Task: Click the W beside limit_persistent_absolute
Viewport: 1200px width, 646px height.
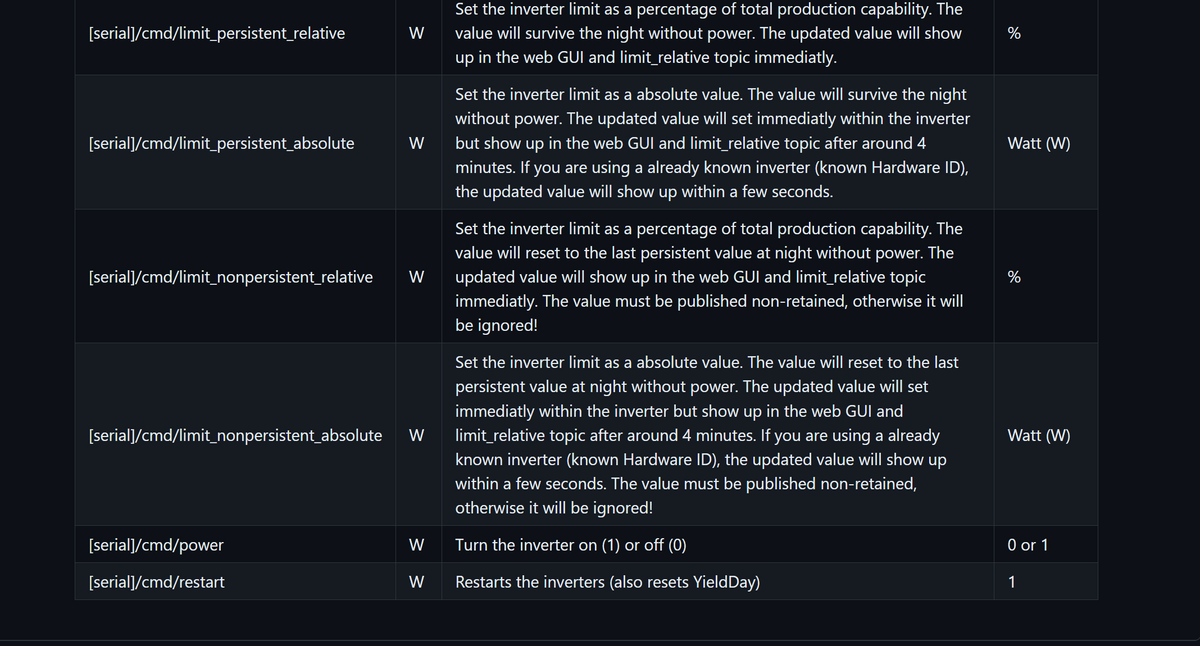Action: pos(417,143)
